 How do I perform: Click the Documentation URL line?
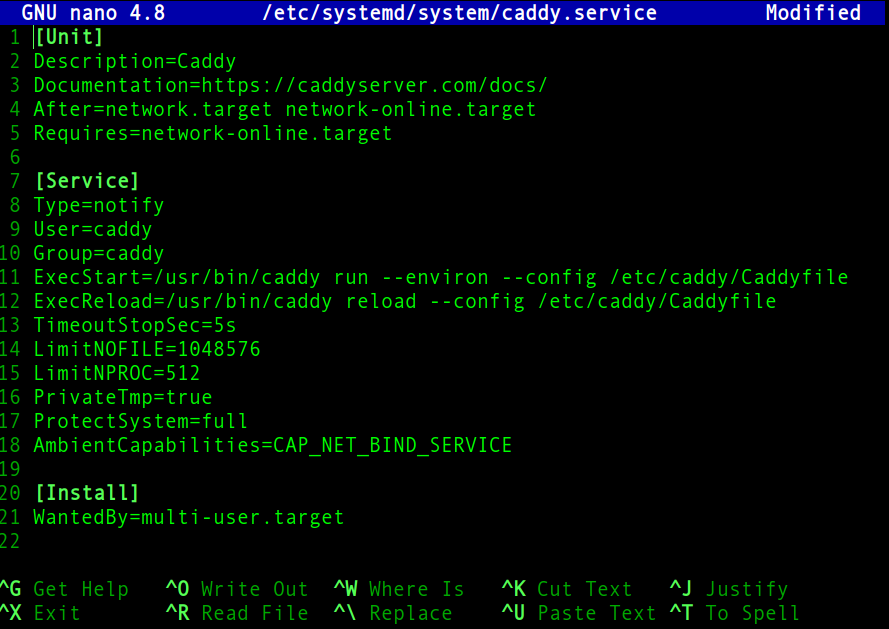point(290,85)
